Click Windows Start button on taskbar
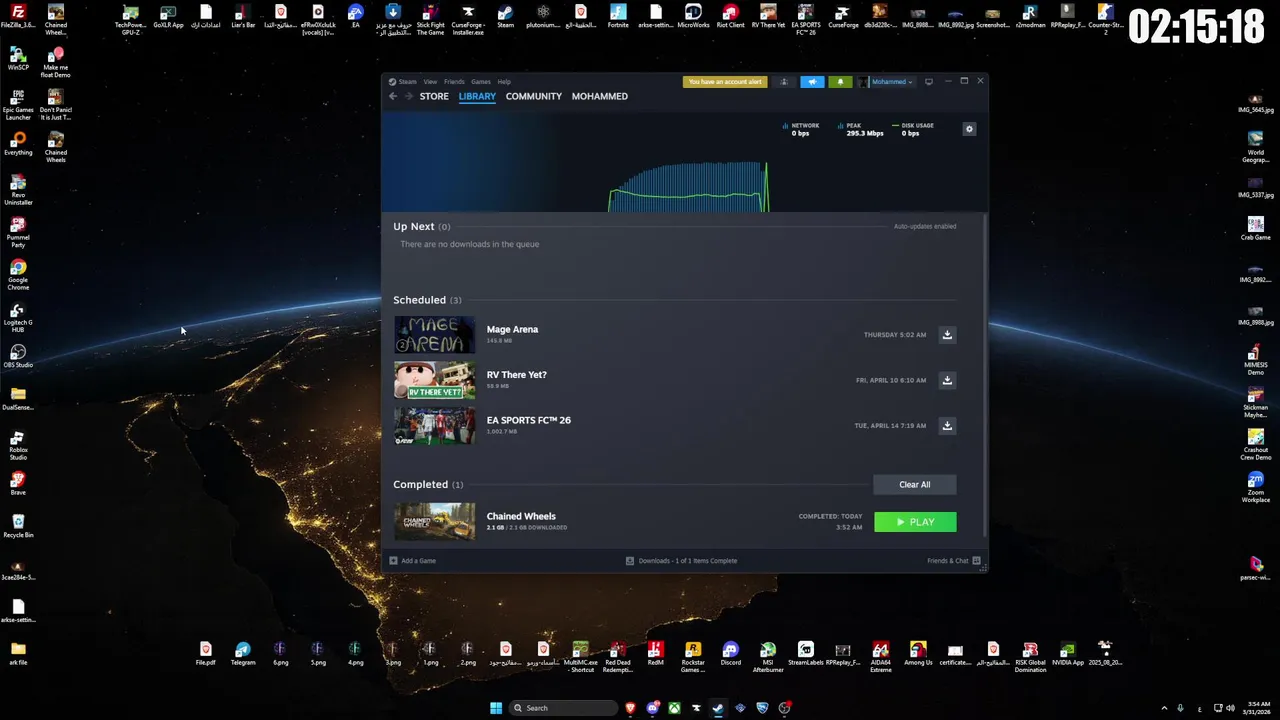The image size is (1280, 720). pos(496,708)
